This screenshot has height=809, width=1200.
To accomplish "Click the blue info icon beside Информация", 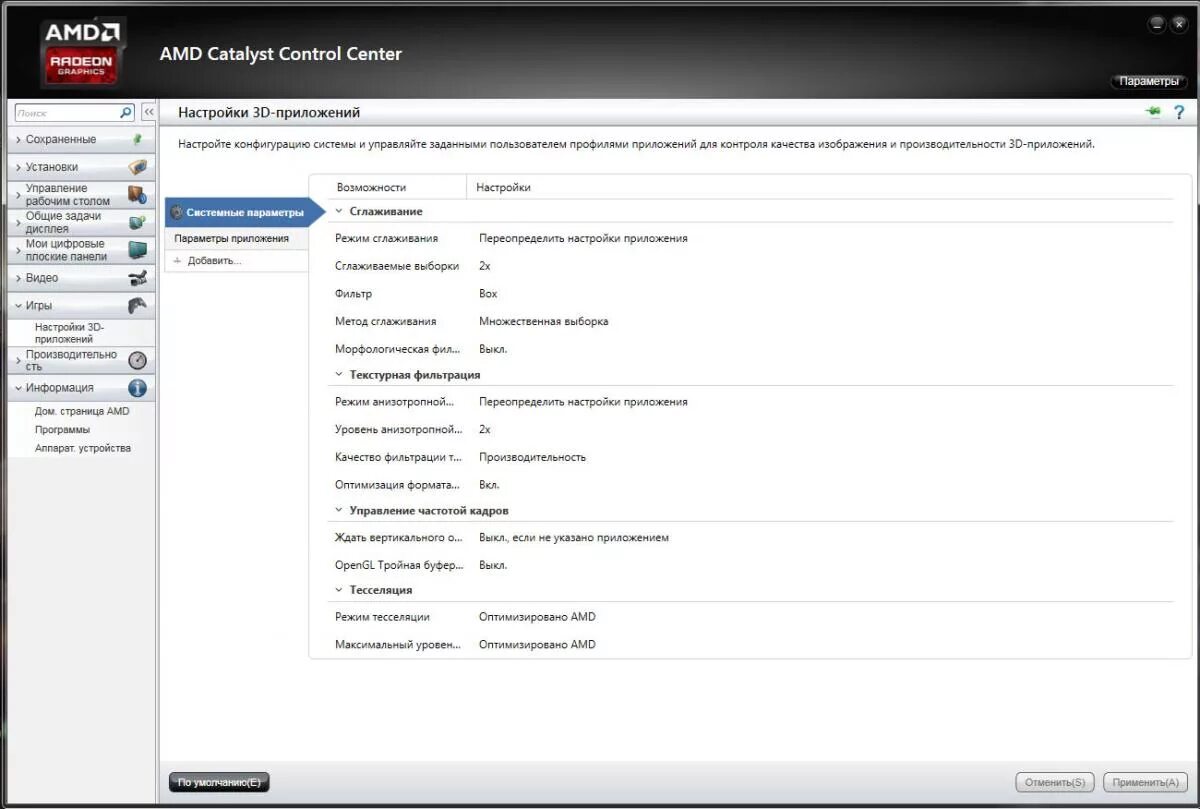I will click(x=137, y=388).
